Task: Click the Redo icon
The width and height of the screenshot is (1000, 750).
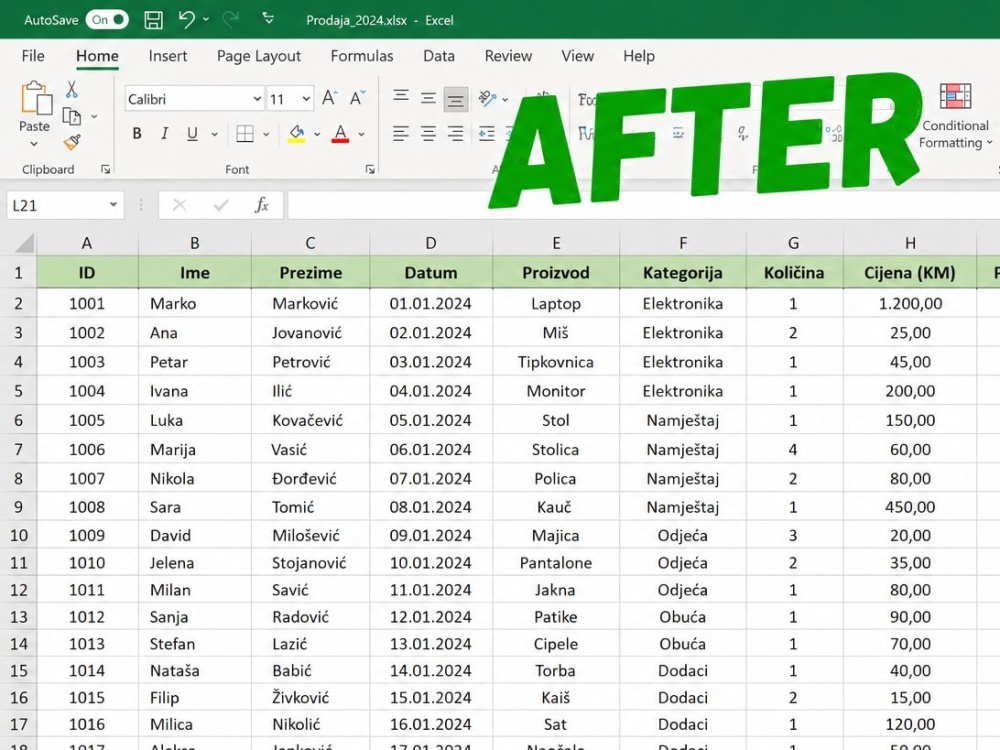Action: tap(230, 19)
